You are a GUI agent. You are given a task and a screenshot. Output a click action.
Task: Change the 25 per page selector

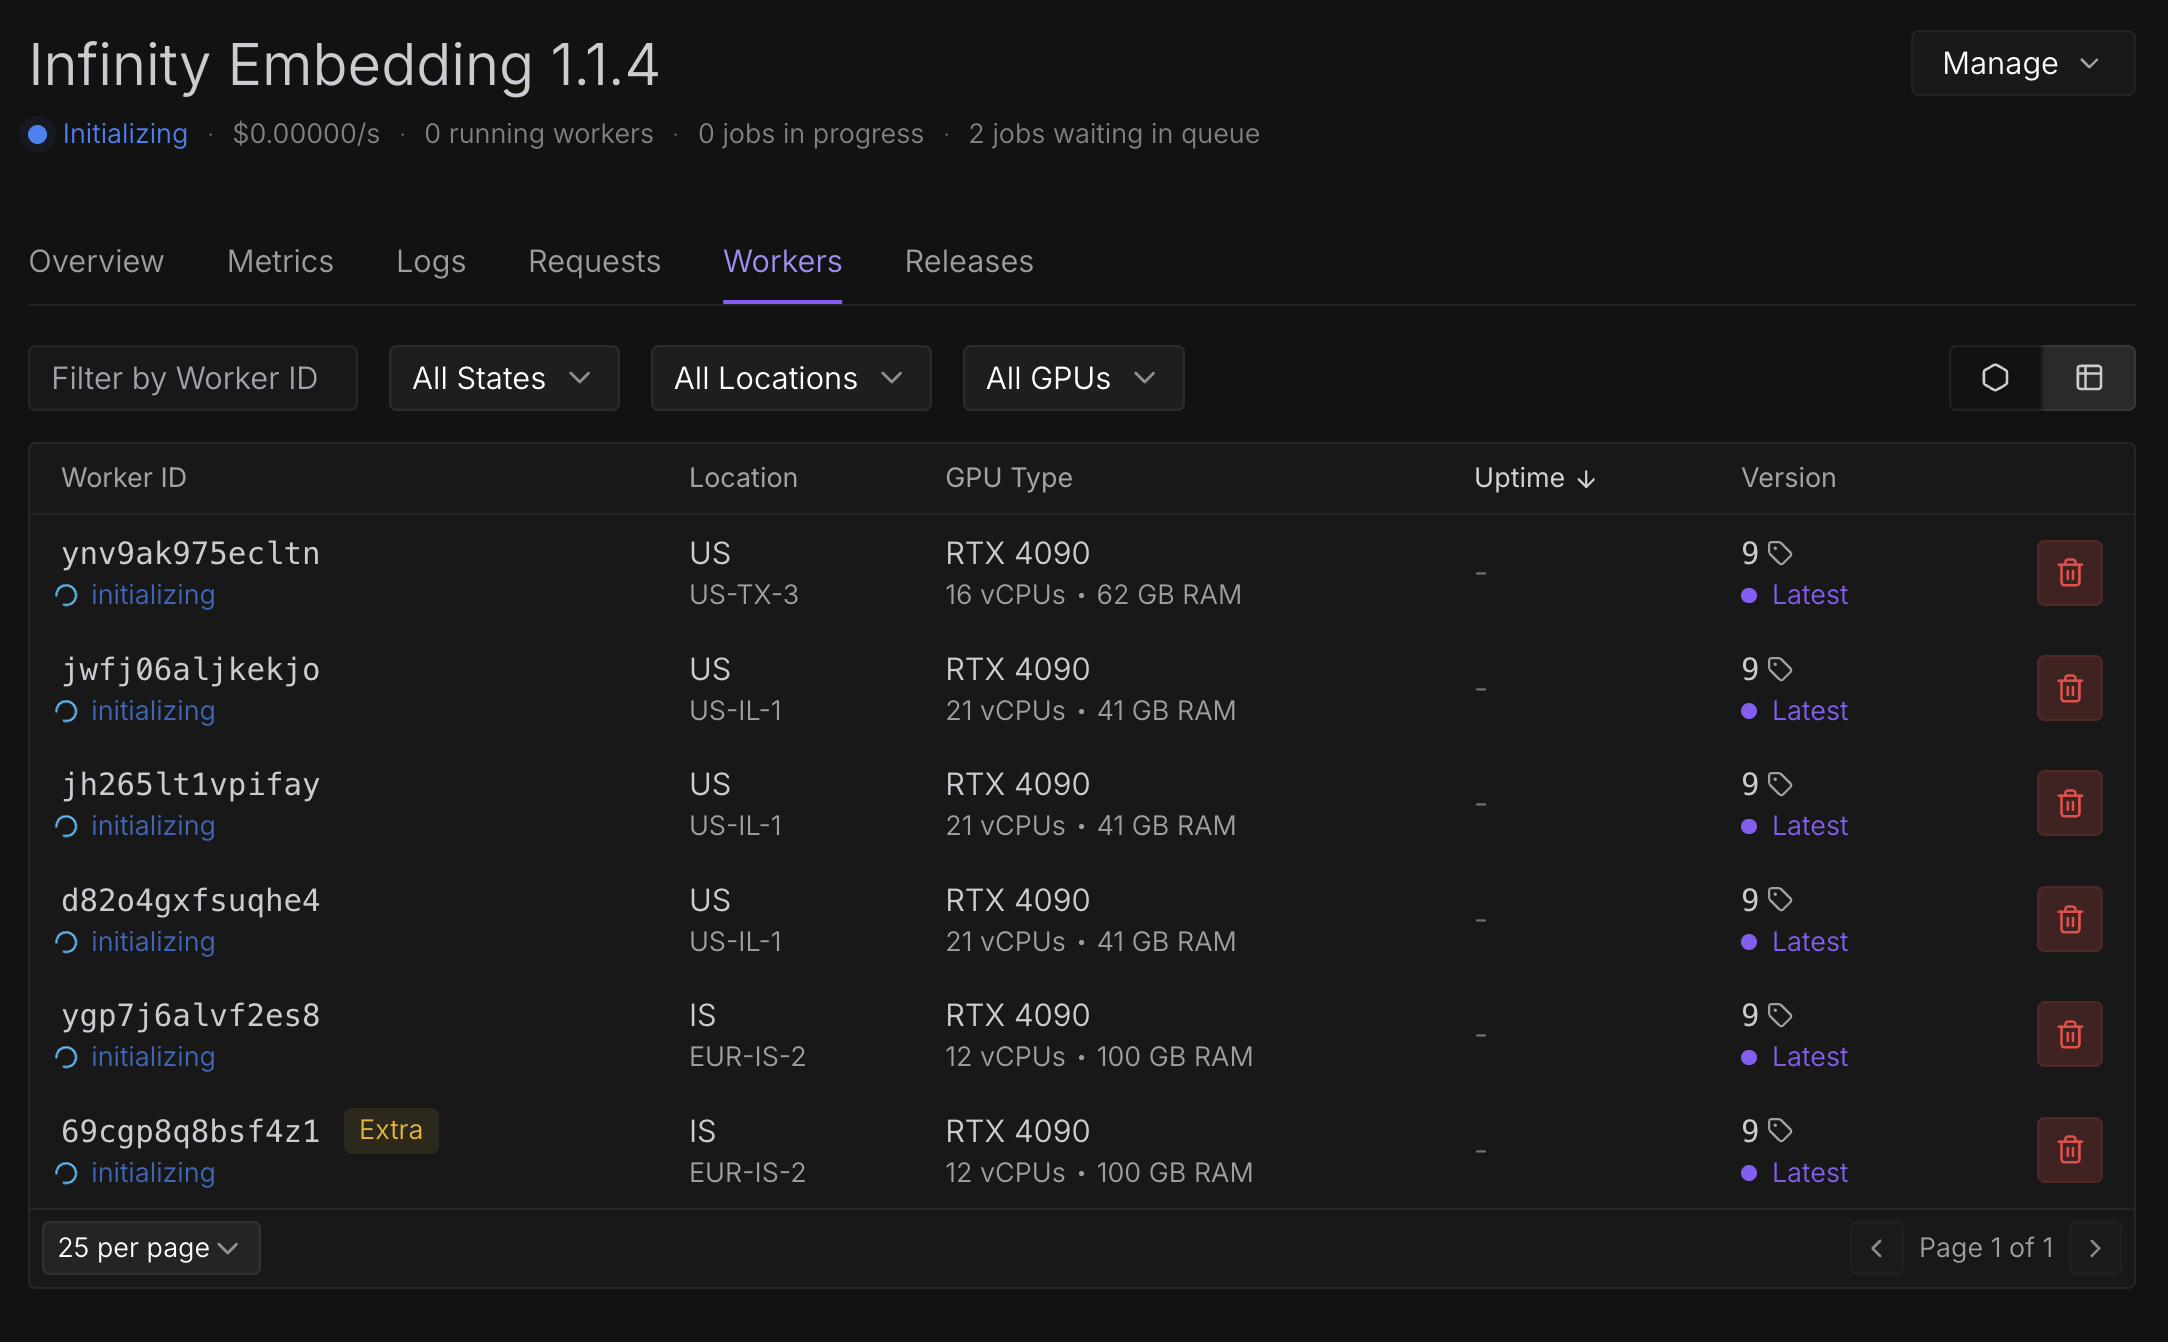pyautogui.click(x=150, y=1248)
